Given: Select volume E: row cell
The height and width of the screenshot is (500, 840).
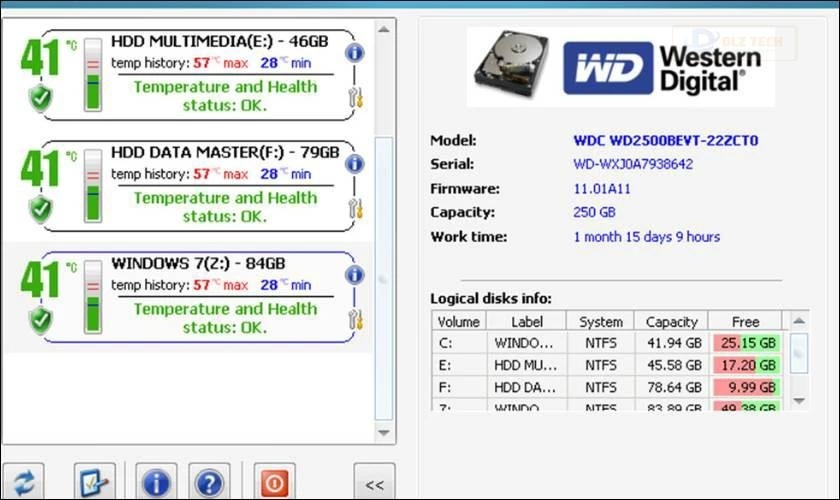Looking at the screenshot, I should [x=459, y=365].
